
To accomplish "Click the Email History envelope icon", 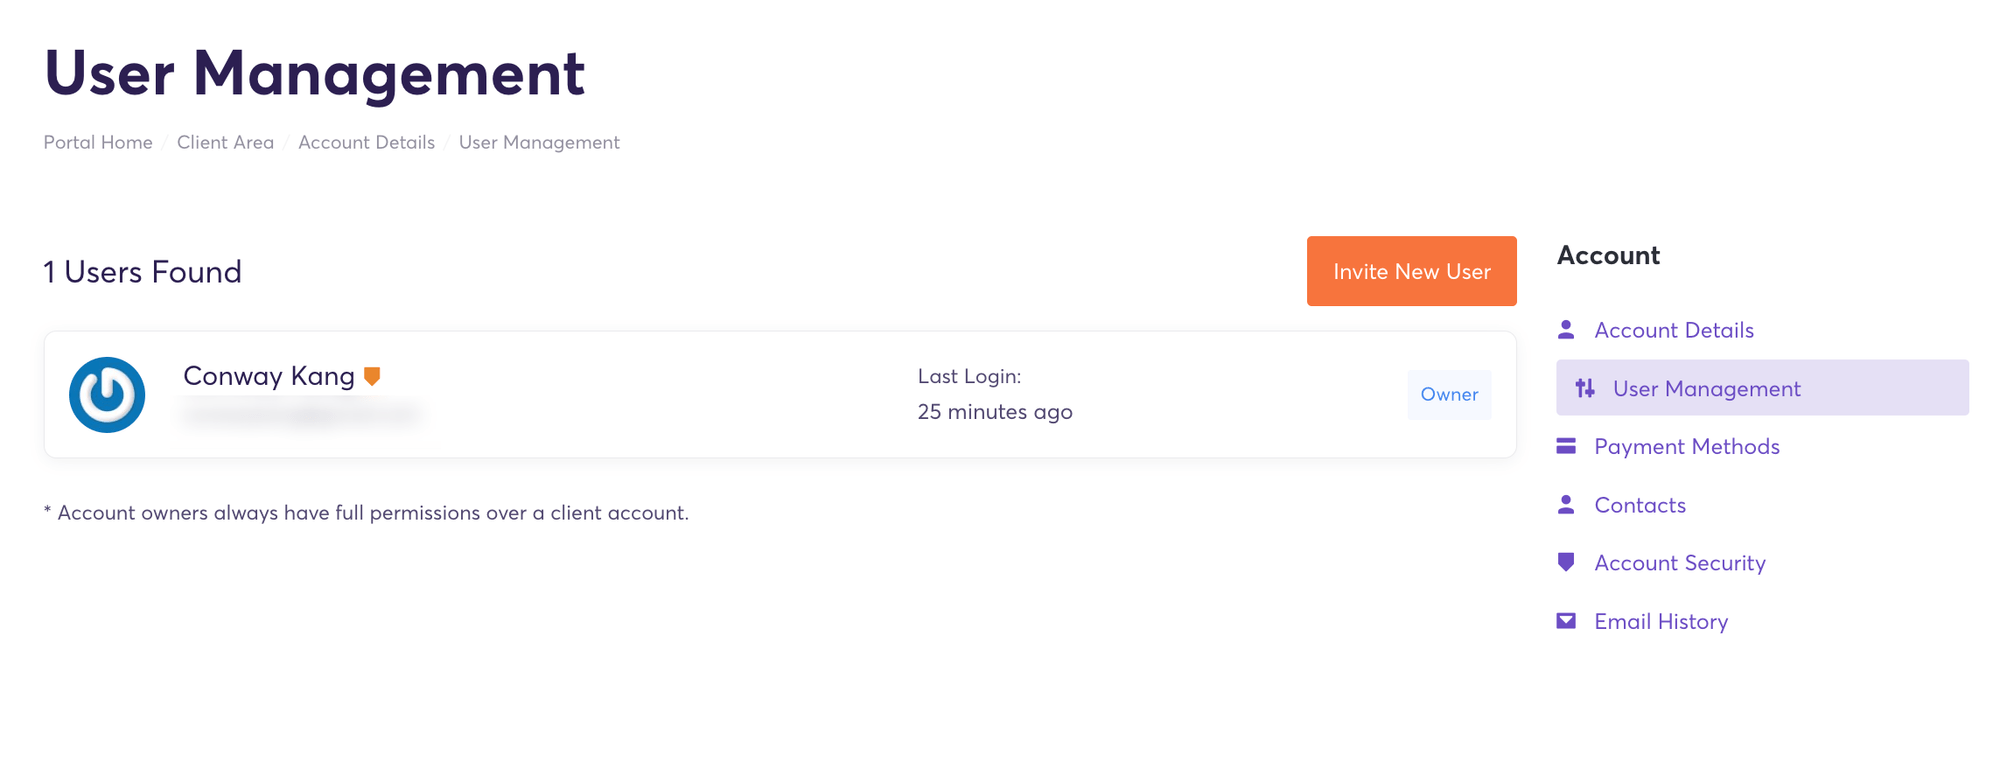I will coord(1566,621).
